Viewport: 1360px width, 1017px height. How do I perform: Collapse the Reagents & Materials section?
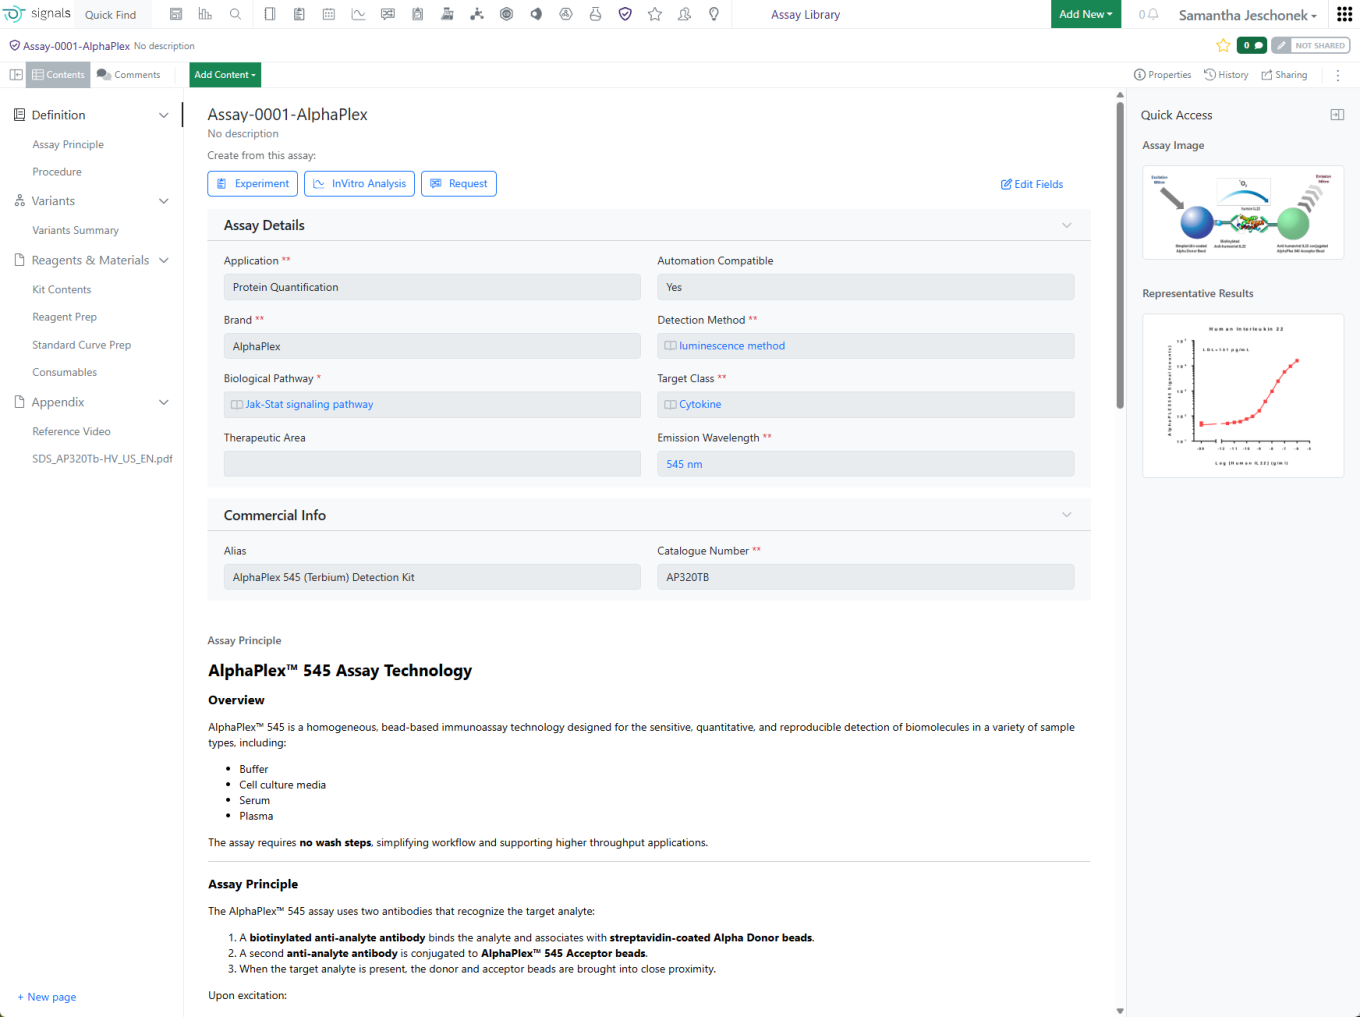click(x=164, y=260)
